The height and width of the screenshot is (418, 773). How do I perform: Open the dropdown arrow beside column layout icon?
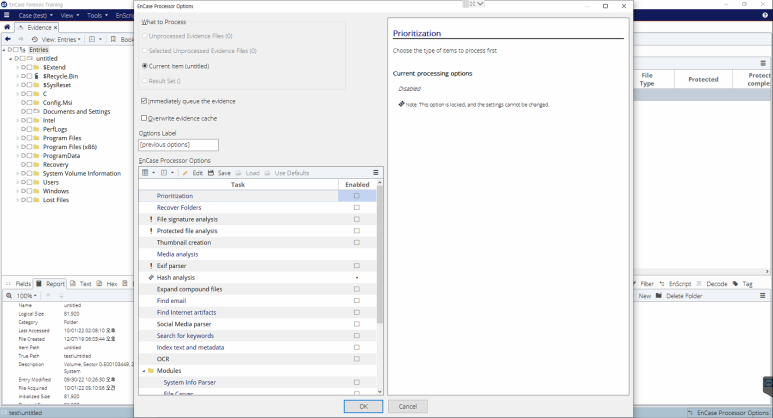point(172,173)
